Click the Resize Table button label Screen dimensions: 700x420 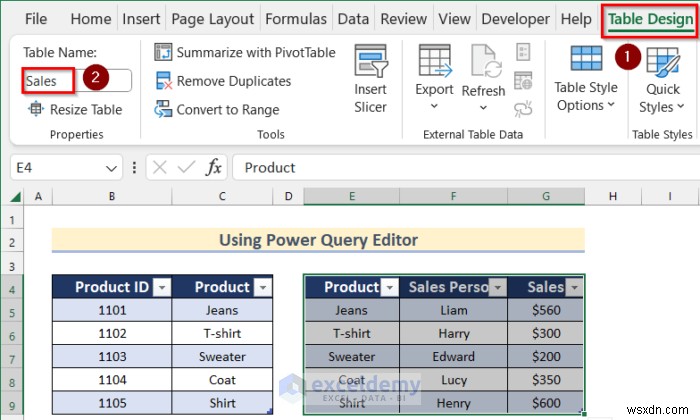[x=86, y=109]
